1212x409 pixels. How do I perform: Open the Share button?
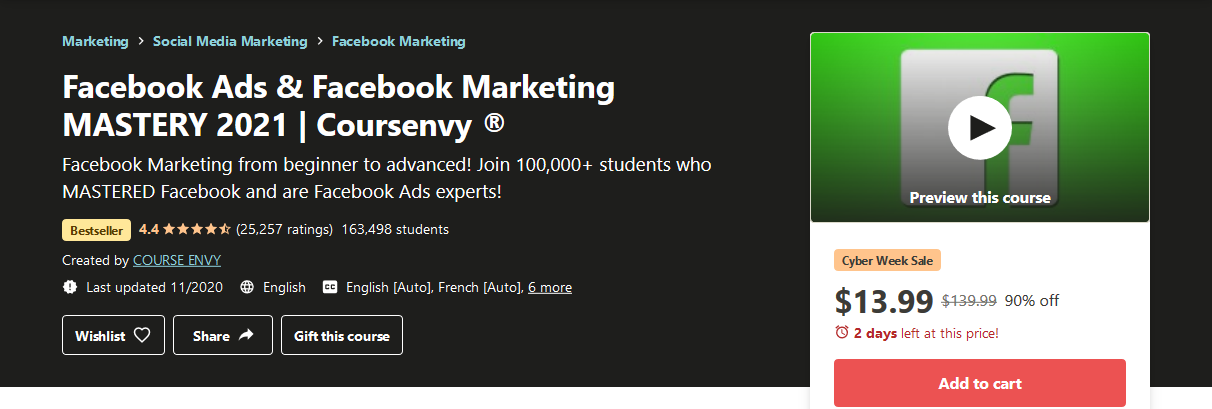(x=223, y=335)
